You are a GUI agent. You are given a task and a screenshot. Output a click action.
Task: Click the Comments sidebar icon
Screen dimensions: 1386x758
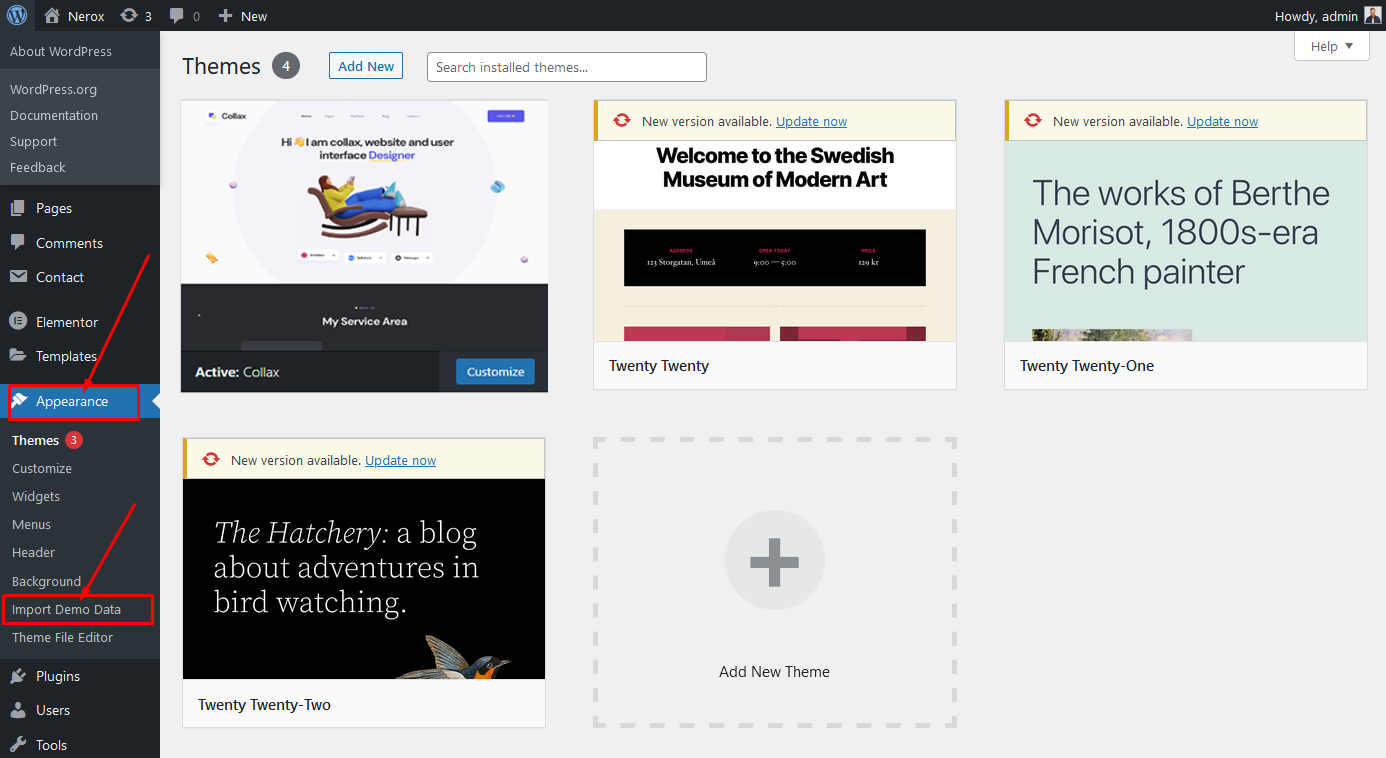tap(18, 242)
